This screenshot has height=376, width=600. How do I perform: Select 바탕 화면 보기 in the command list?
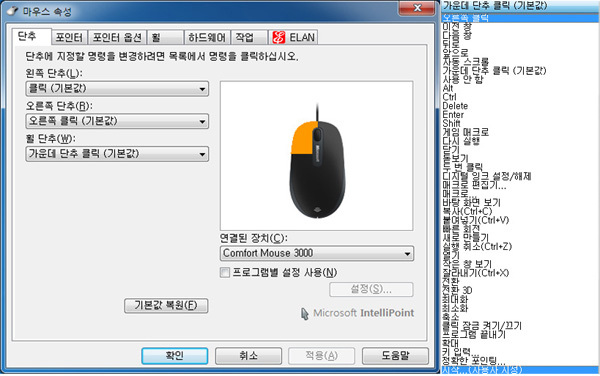(471, 202)
